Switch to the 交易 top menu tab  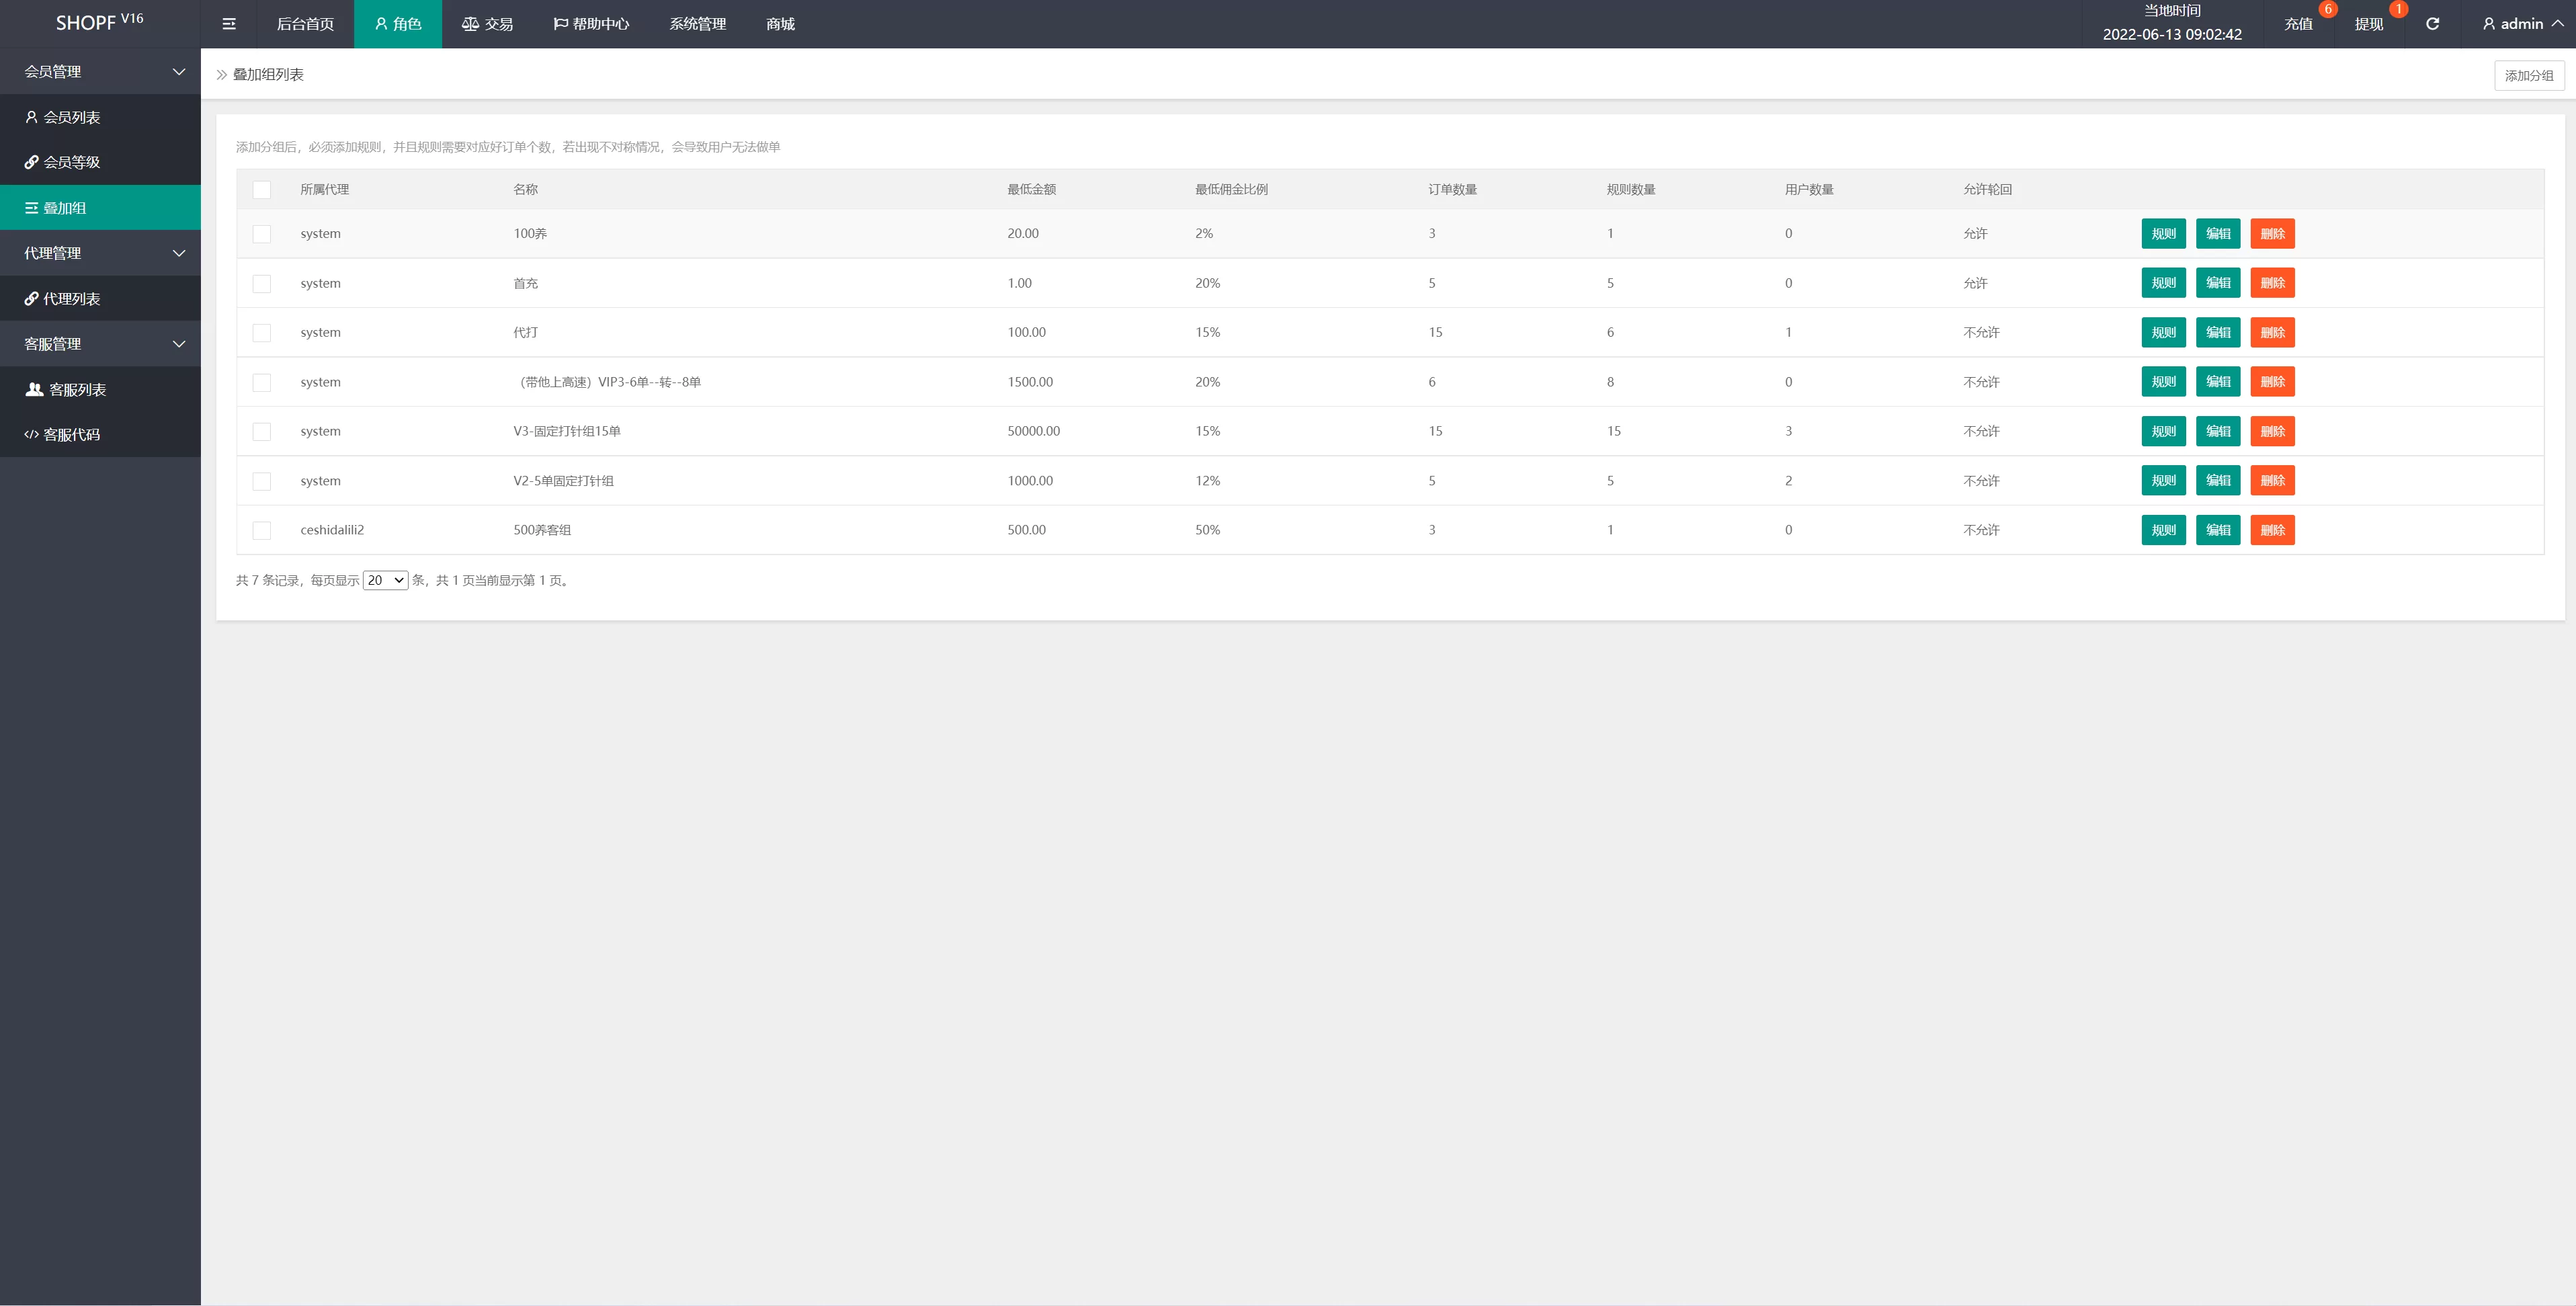(x=488, y=24)
